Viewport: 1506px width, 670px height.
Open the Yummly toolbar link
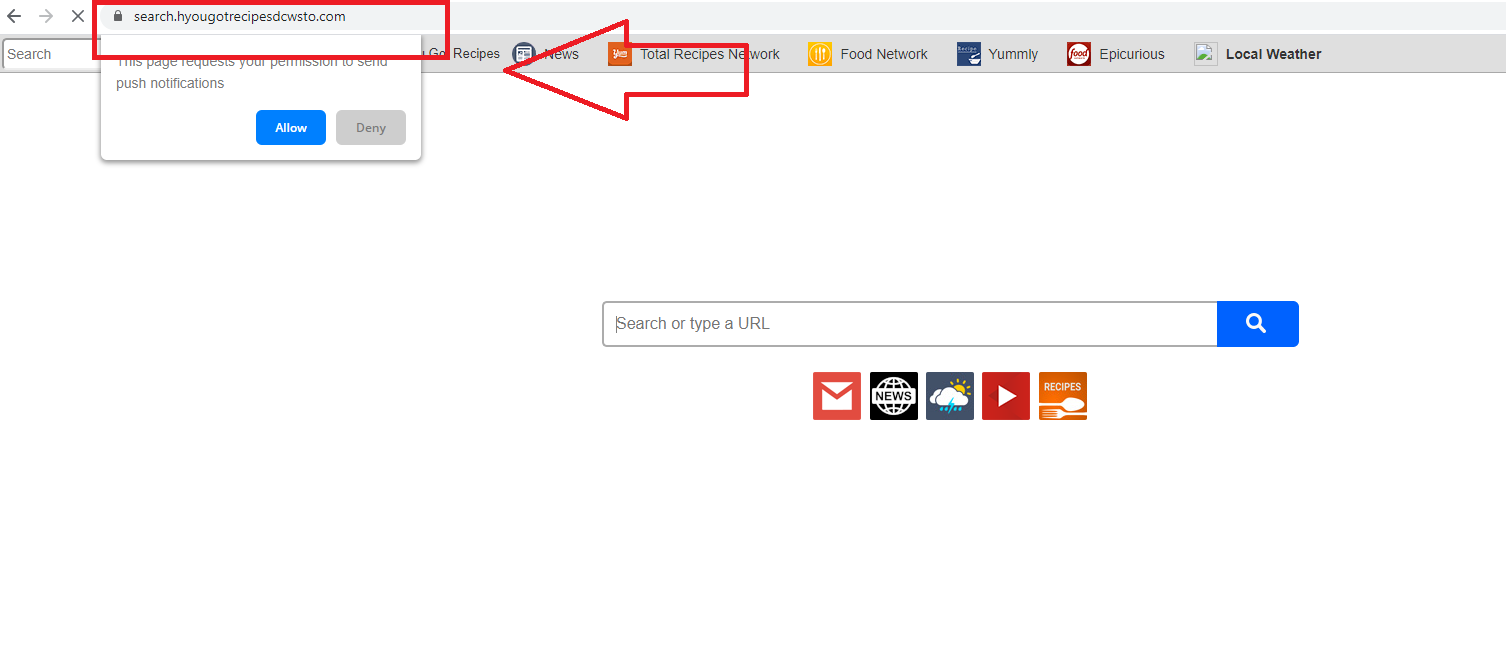click(x=997, y=54)
